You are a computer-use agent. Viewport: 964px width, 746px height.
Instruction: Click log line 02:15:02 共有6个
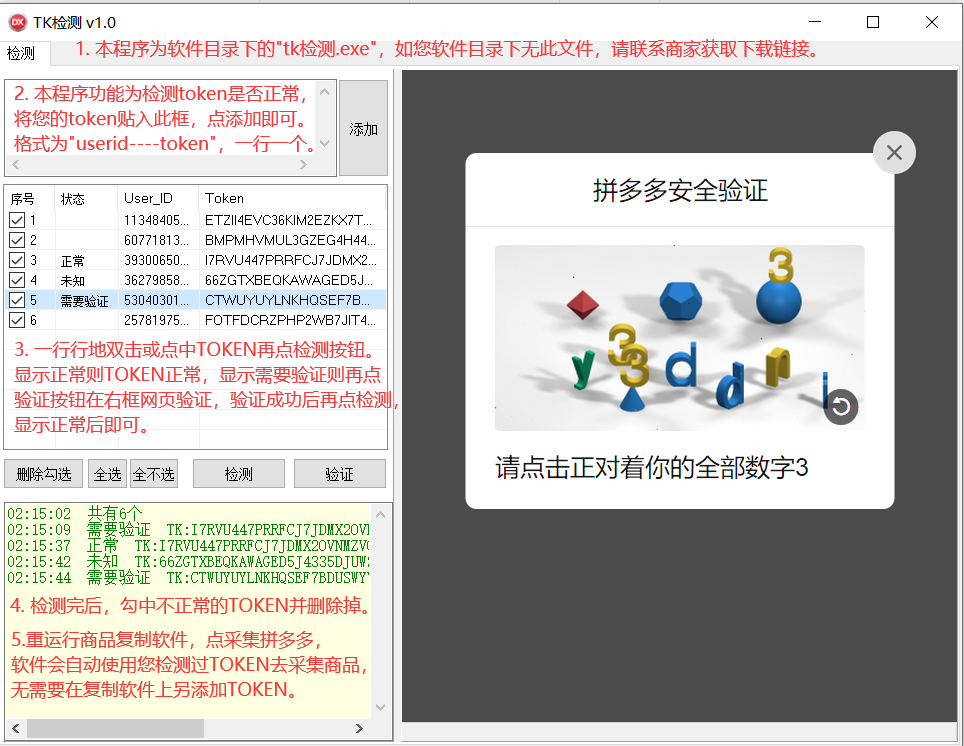[74, 513]
